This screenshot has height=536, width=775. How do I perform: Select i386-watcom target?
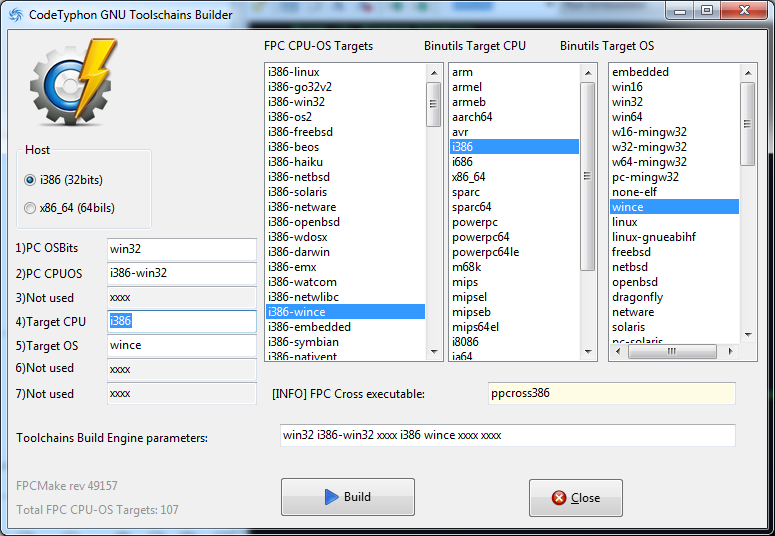345,282
